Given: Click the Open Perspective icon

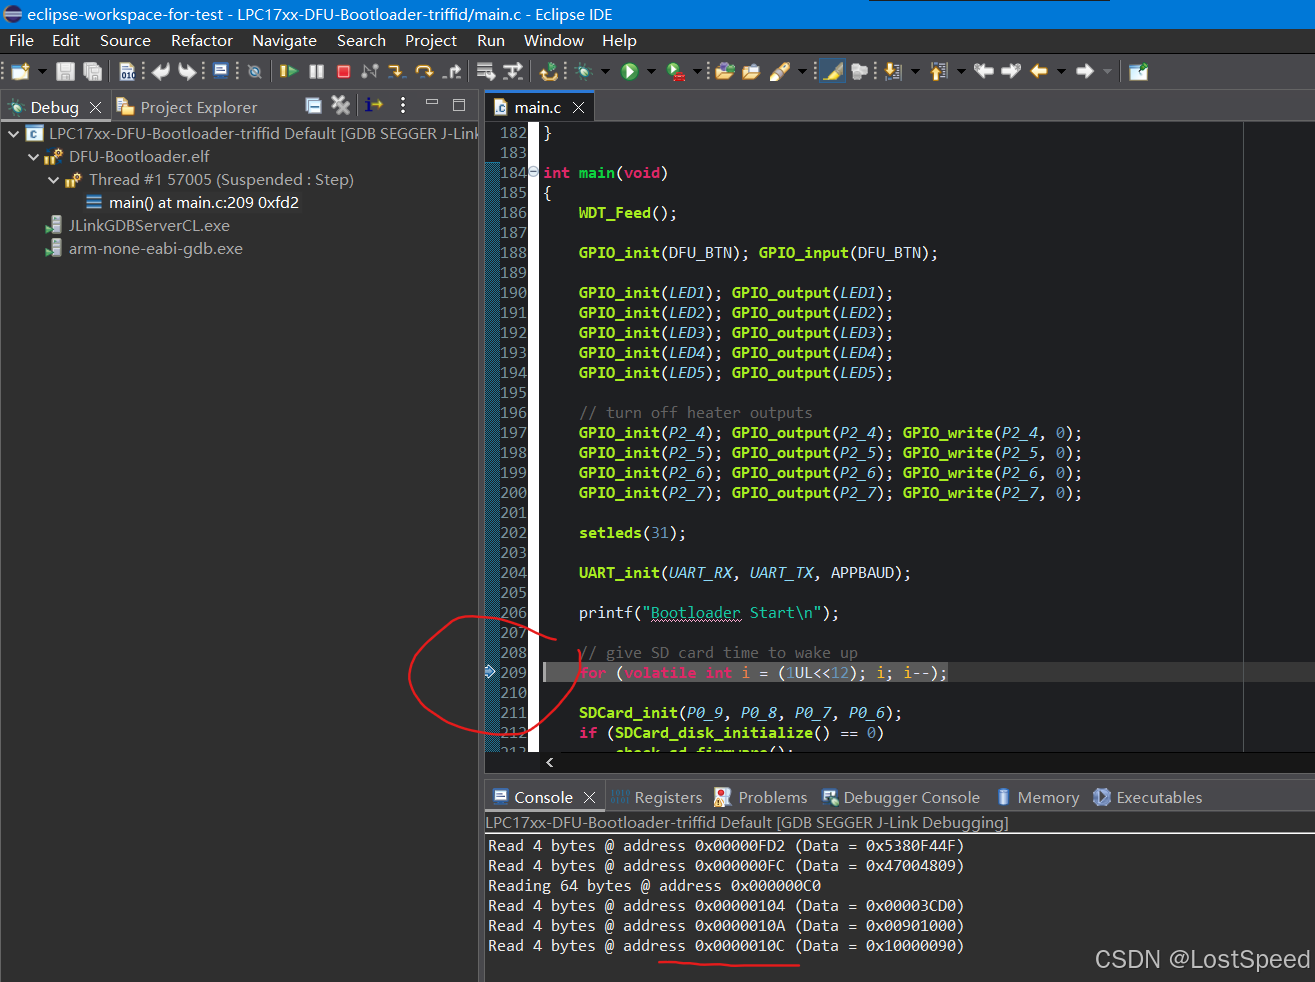Looking at the screenshot, I should (x=1138, y=71).
